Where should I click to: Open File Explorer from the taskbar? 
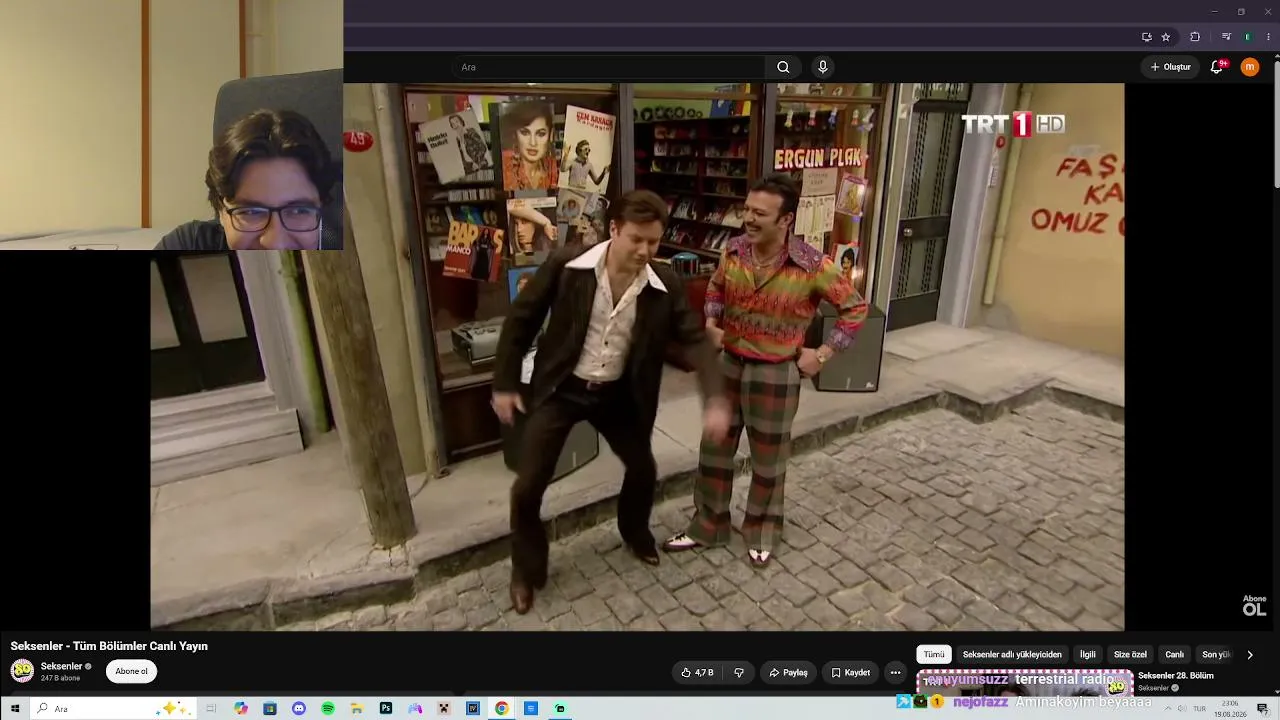point(357,709)
